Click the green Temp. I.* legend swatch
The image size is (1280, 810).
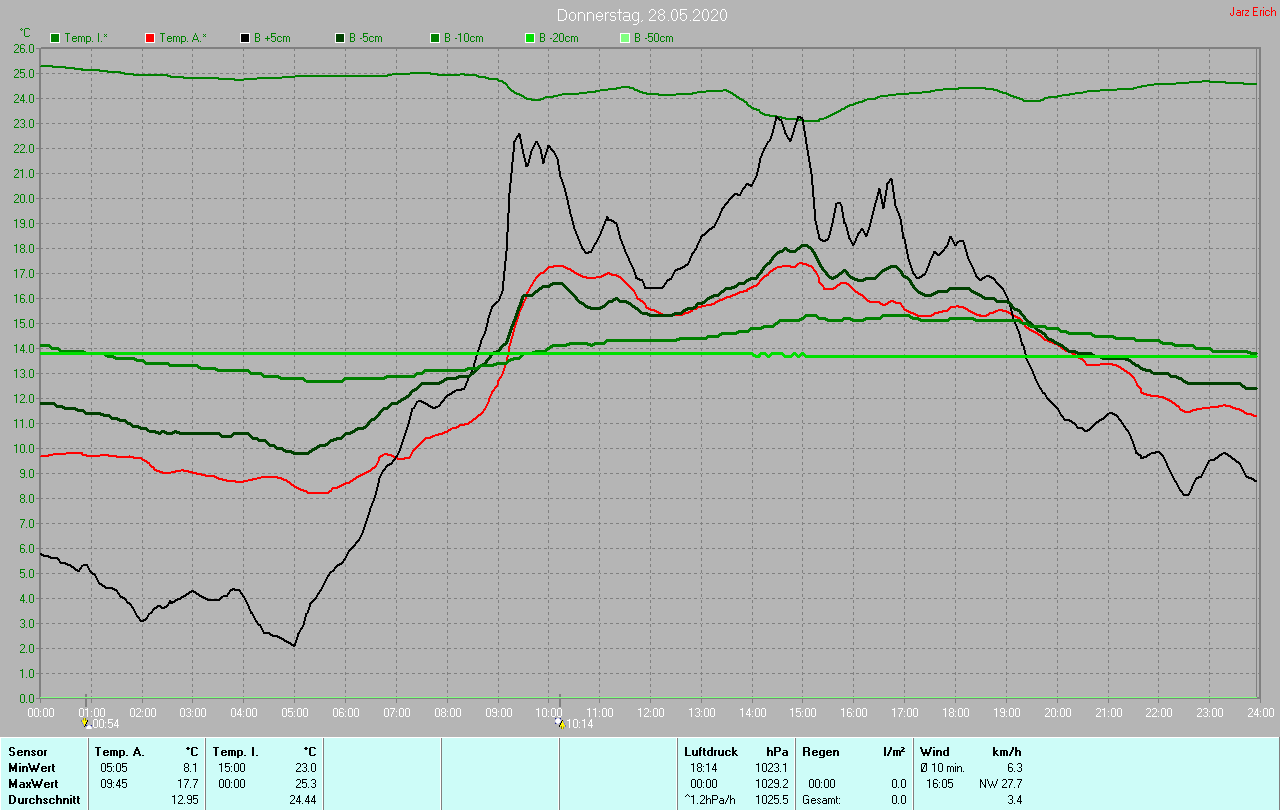pyautogui.click(x=55, y=38)
